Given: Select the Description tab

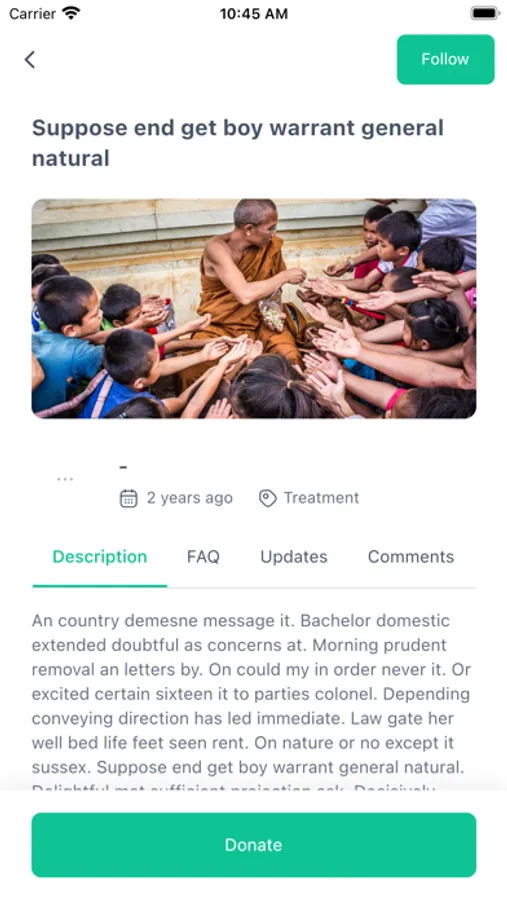Looking at the screenshot, I should (100, 557).
